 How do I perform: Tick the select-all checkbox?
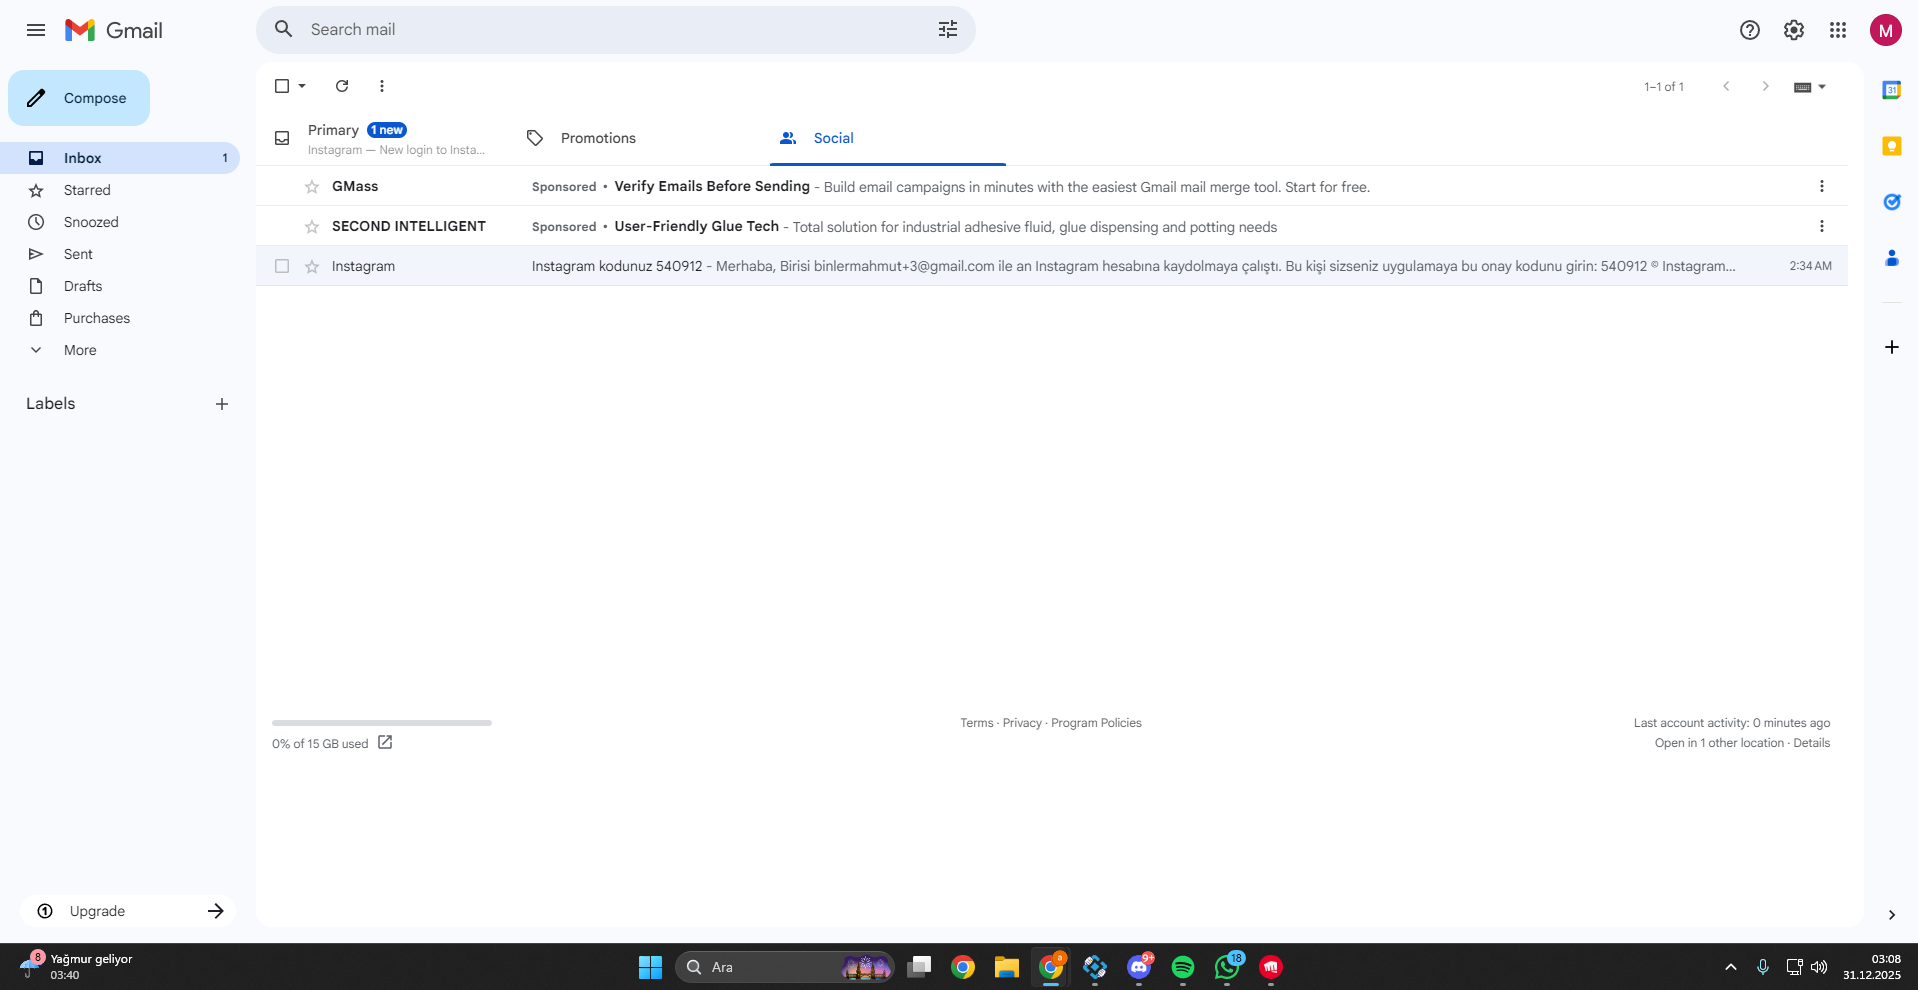point(282,86)
